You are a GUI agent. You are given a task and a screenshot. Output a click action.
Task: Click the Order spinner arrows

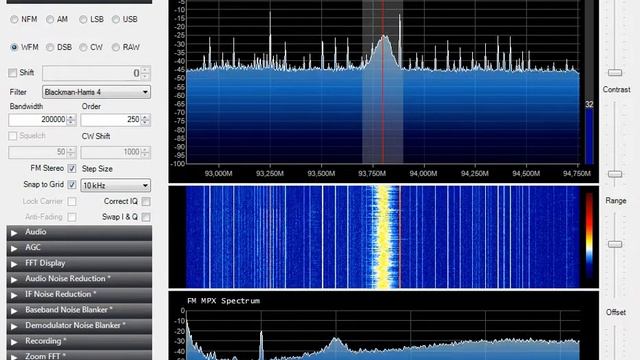coord(146,120)
